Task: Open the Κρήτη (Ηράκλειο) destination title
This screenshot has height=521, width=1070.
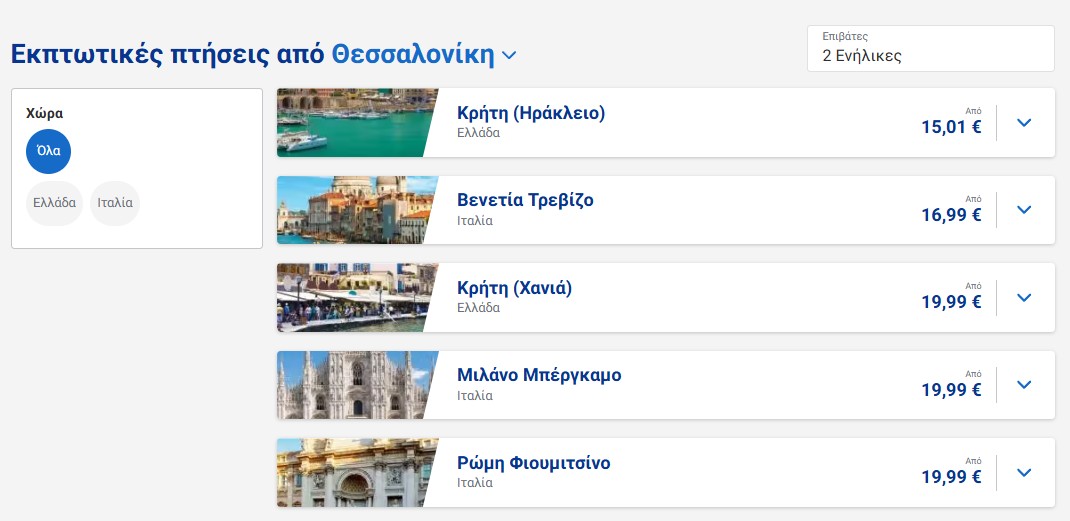Action: [x=531, y=113]
